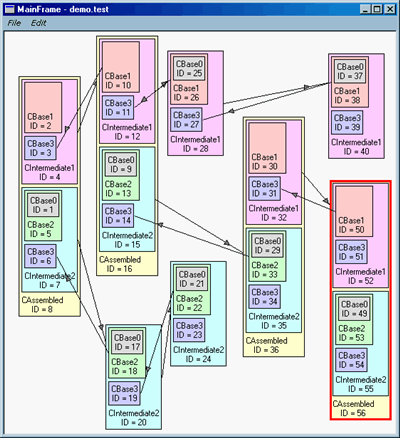400x438 pixels.
Task: Open the Edit menu
Action: (39, 23)
